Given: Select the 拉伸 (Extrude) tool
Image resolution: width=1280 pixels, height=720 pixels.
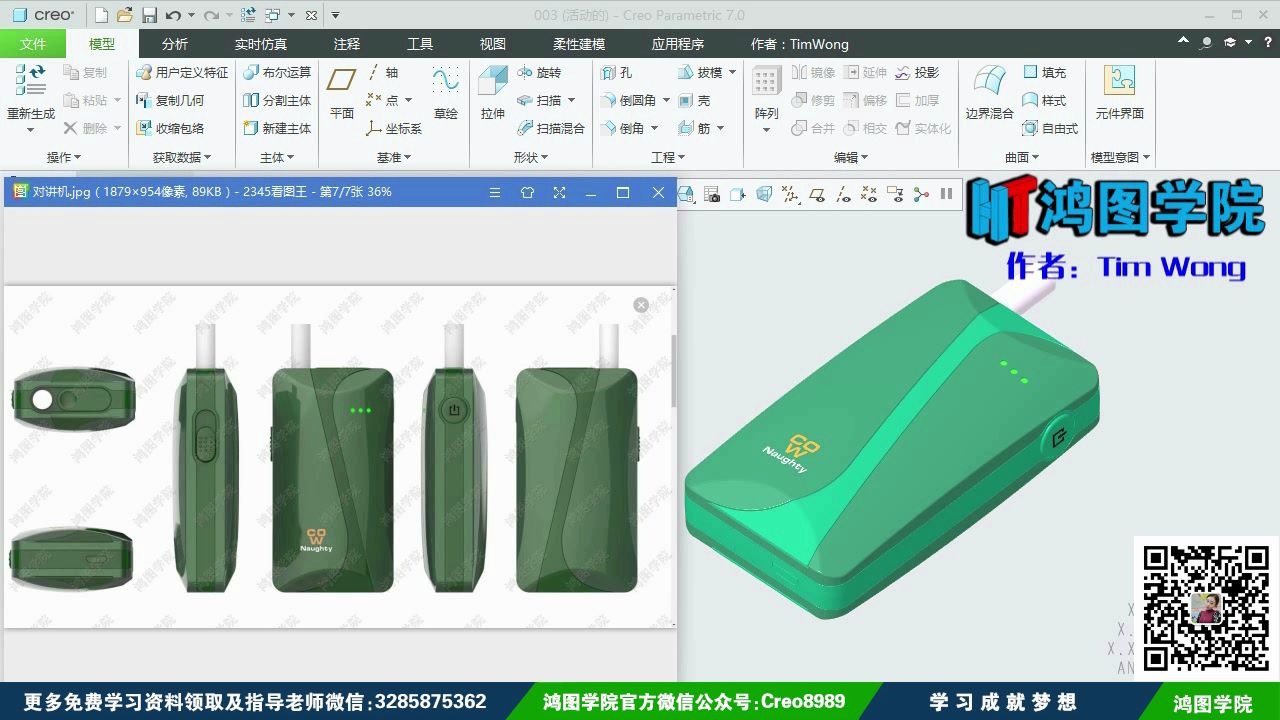Looking at the screenshot, I should pos(493,94).
